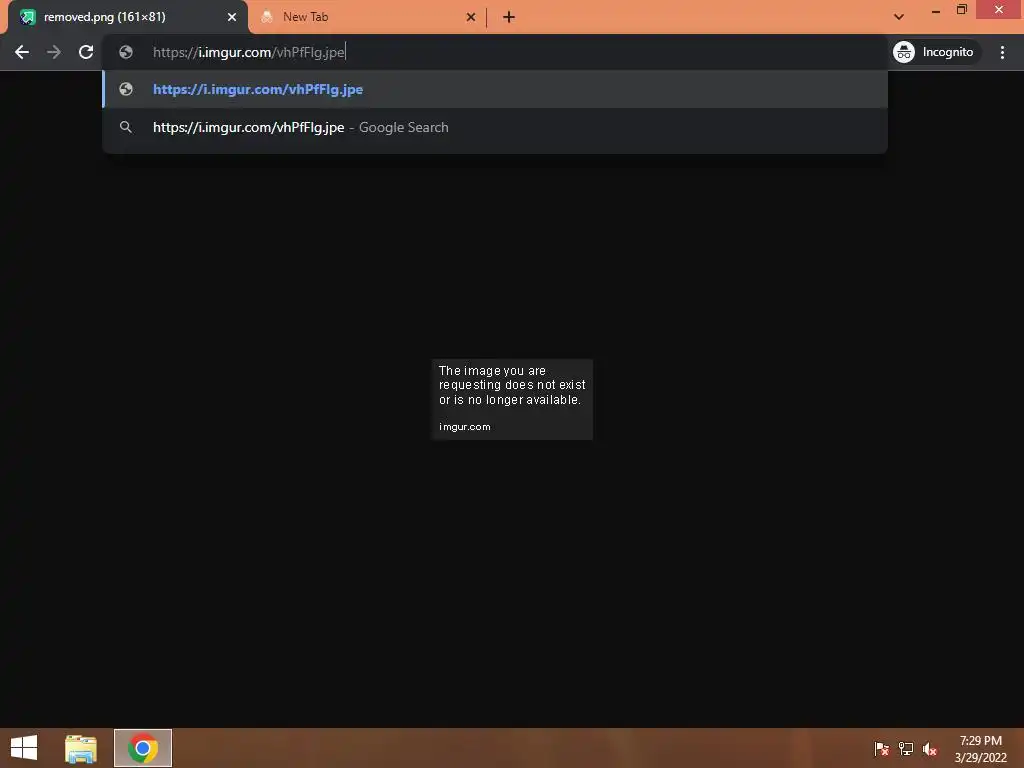This screenshot has width=1024, height=768.
Task: Restore down the Chrome window
Action: click(x=962, y=9)
